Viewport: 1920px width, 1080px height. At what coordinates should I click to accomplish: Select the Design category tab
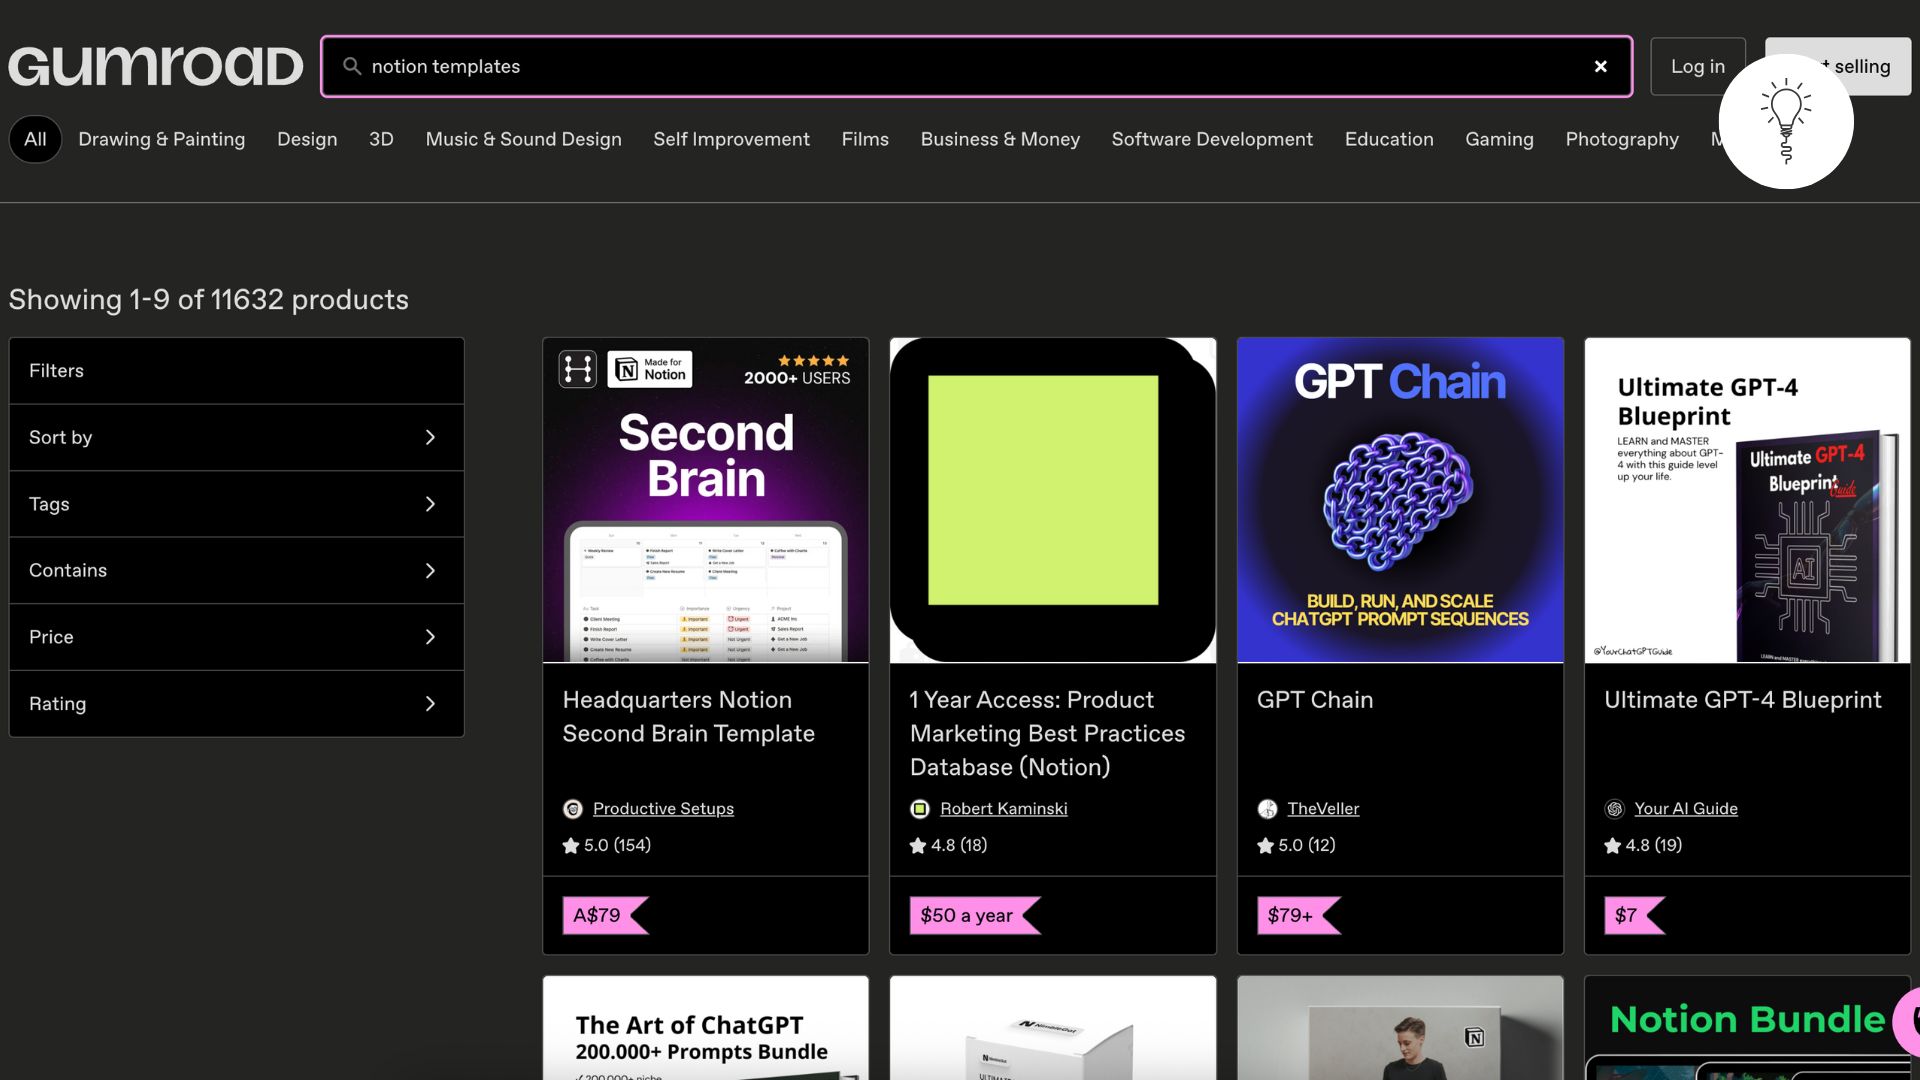[307, 139]
